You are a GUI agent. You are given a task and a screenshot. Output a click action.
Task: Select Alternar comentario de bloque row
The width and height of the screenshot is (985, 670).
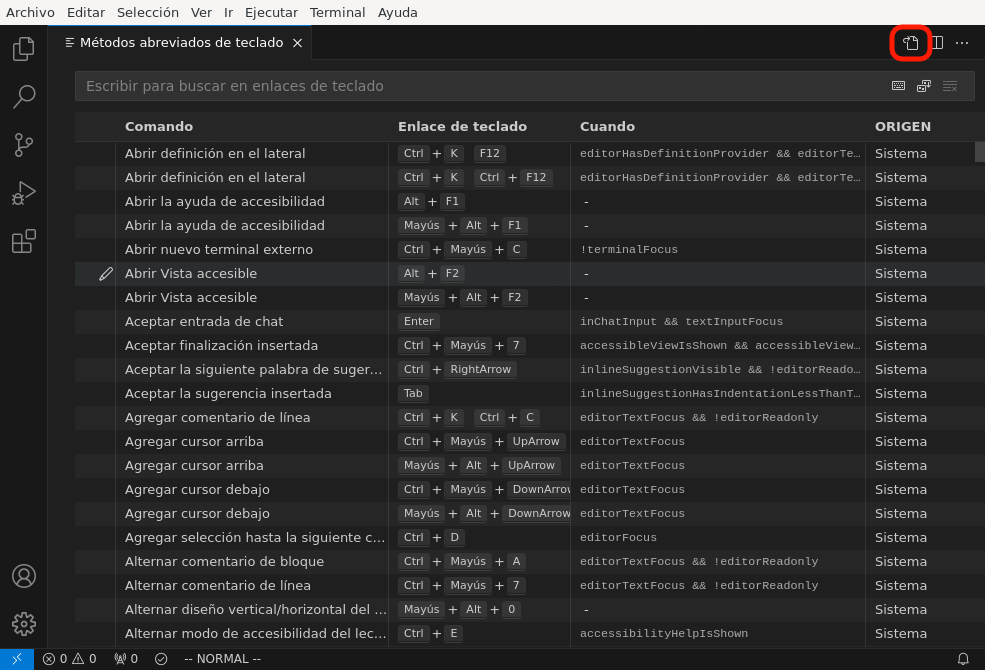coord(530,561)
